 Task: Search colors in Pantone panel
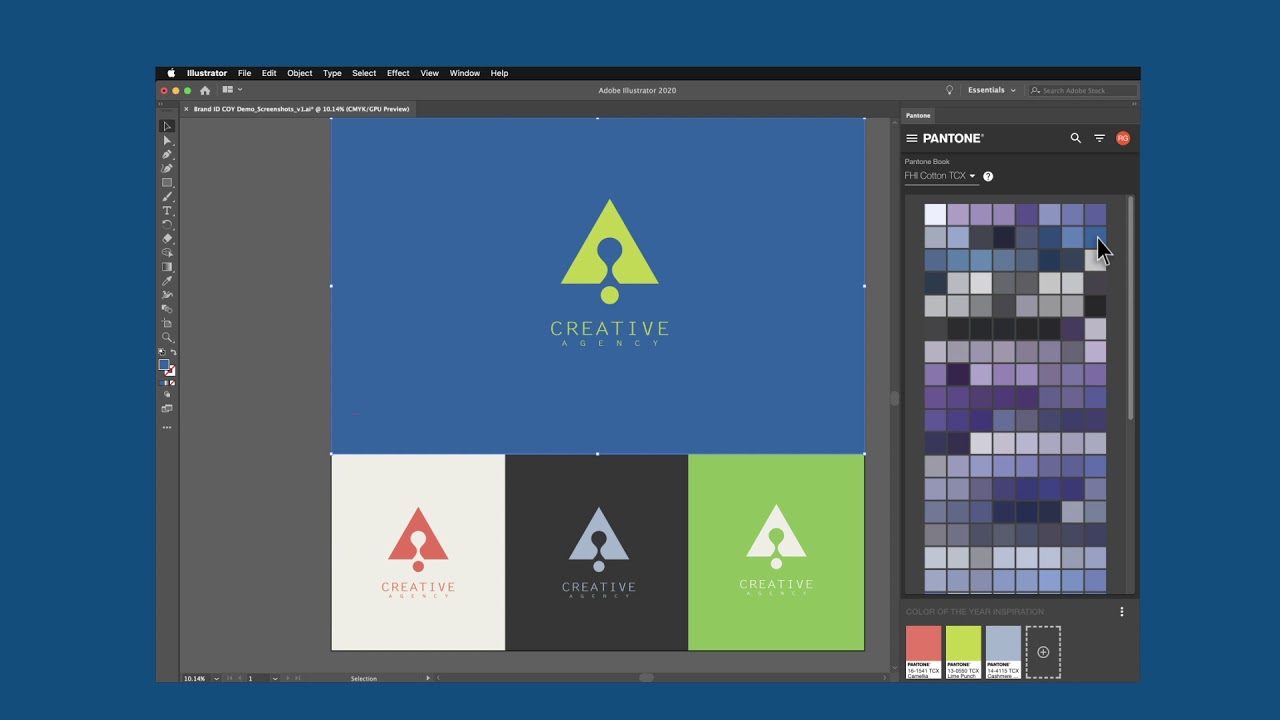pos(1076,138)
